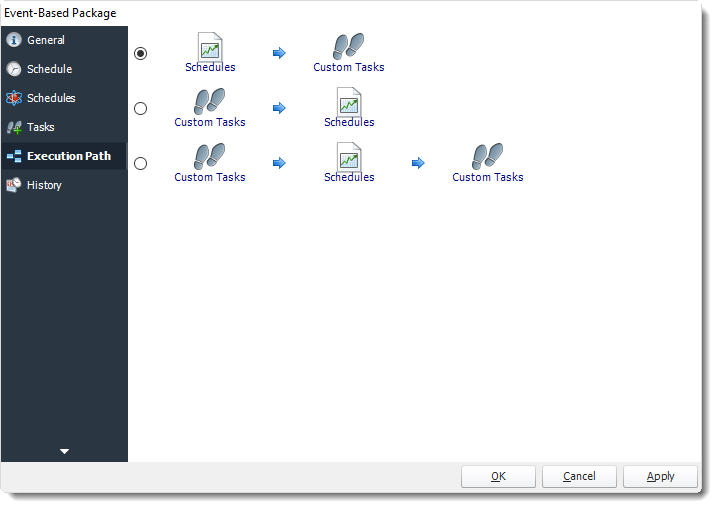717x508 pixels.
Task: Click the last Custom Tasks footprints icon in the third row
Action: point(487,156)
